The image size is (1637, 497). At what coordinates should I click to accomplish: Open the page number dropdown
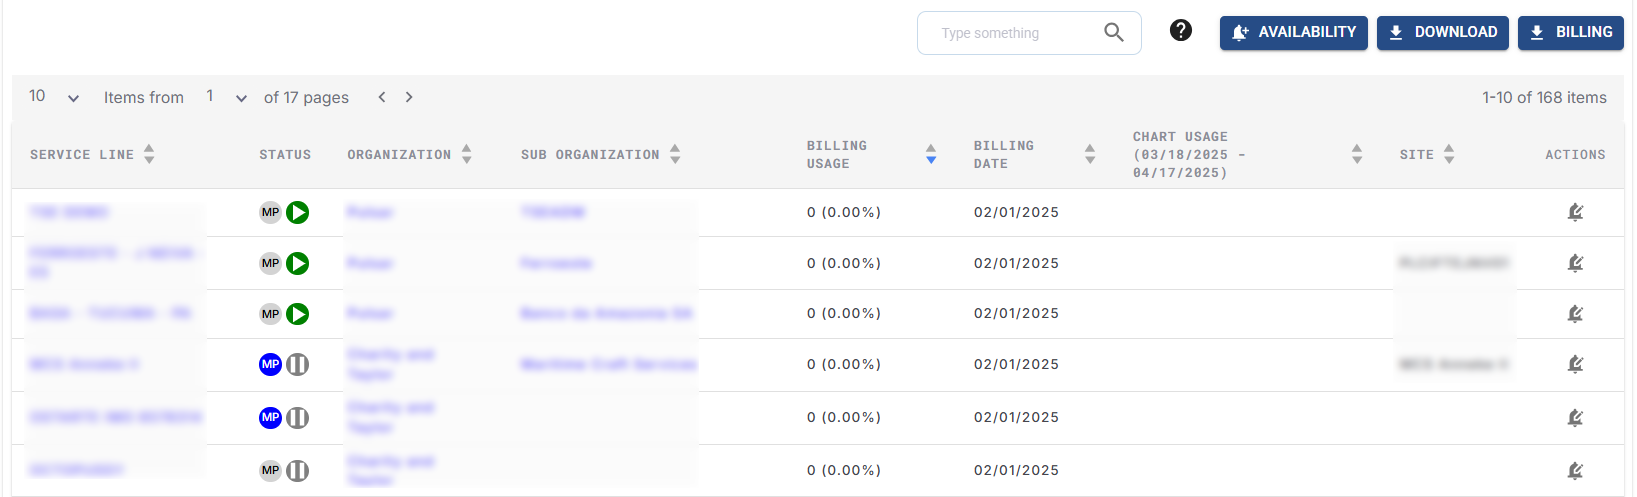coord(226,97)
